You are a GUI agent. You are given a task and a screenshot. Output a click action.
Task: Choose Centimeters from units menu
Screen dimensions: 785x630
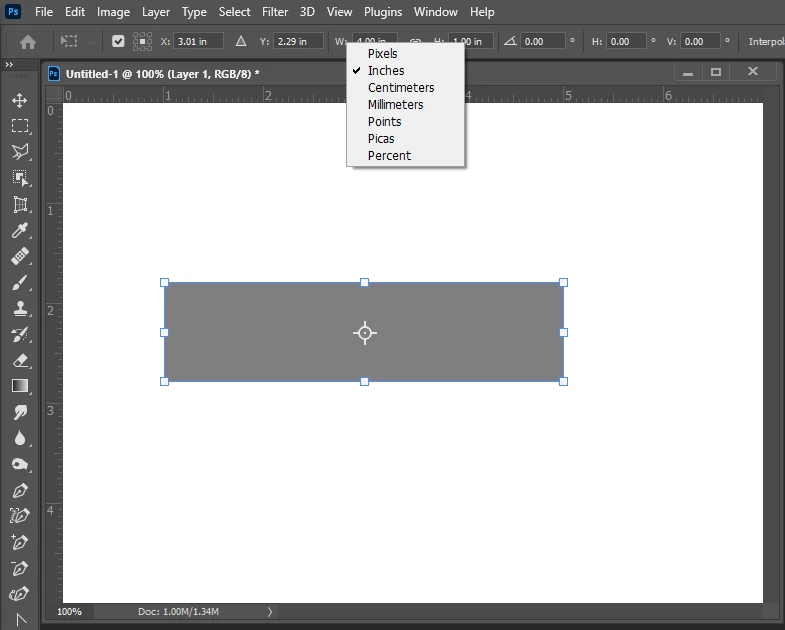[406, 88]
